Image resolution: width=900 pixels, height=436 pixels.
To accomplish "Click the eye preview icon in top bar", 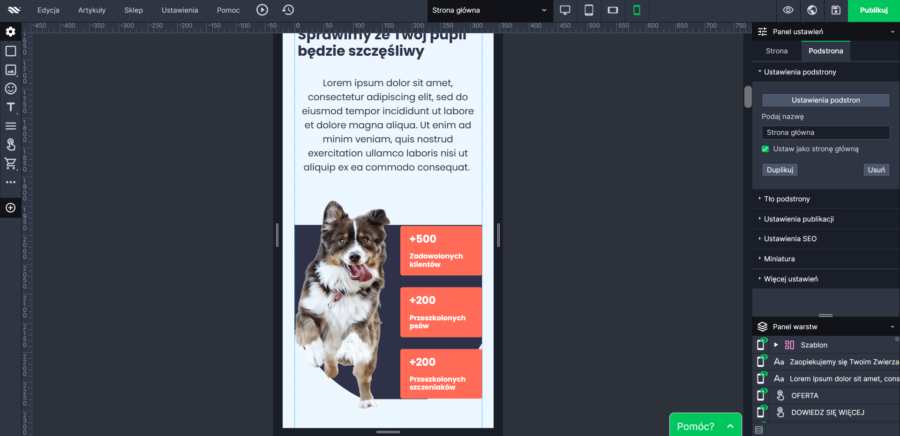I will pyautogui.click(x=788, y=10).
